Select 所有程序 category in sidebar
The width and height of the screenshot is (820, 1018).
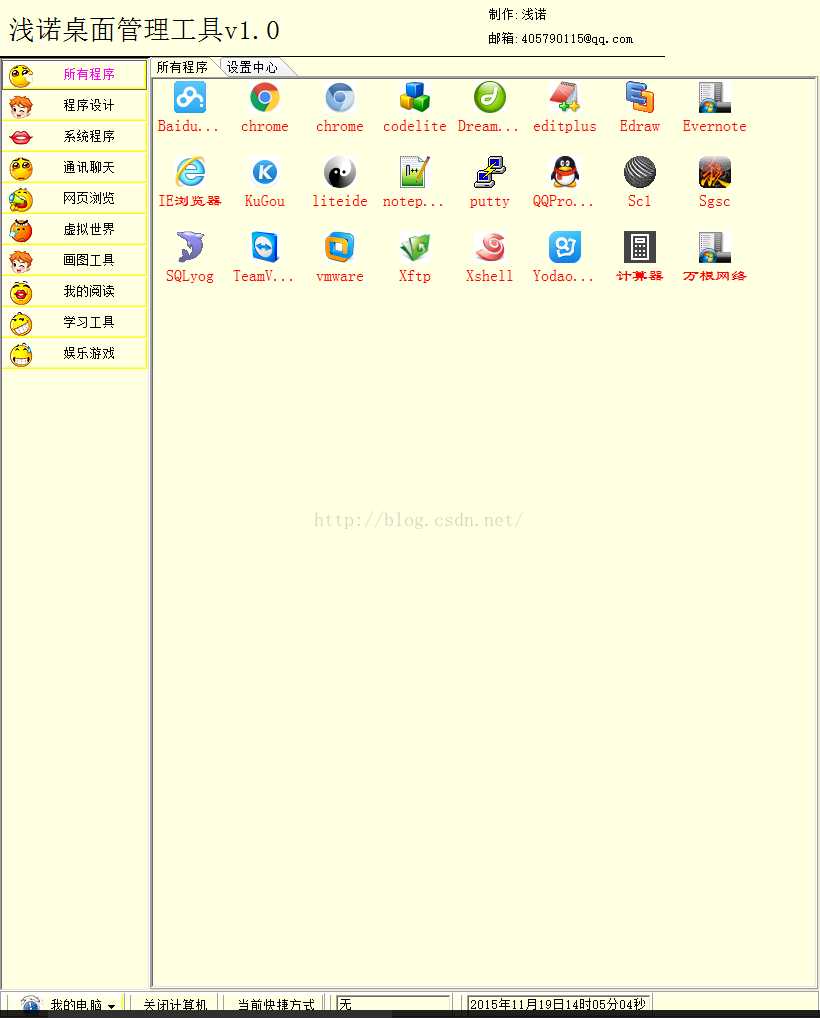74,75
